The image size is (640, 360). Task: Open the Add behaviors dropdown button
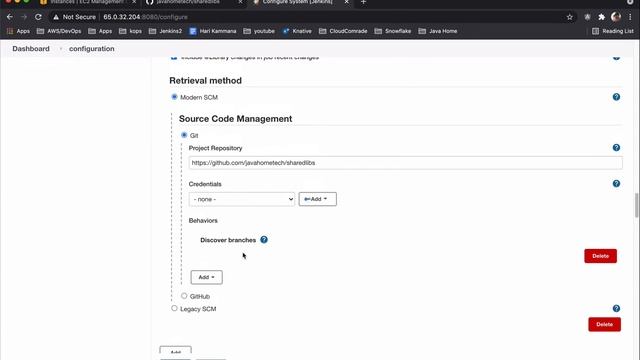click(x=207, y=277)
